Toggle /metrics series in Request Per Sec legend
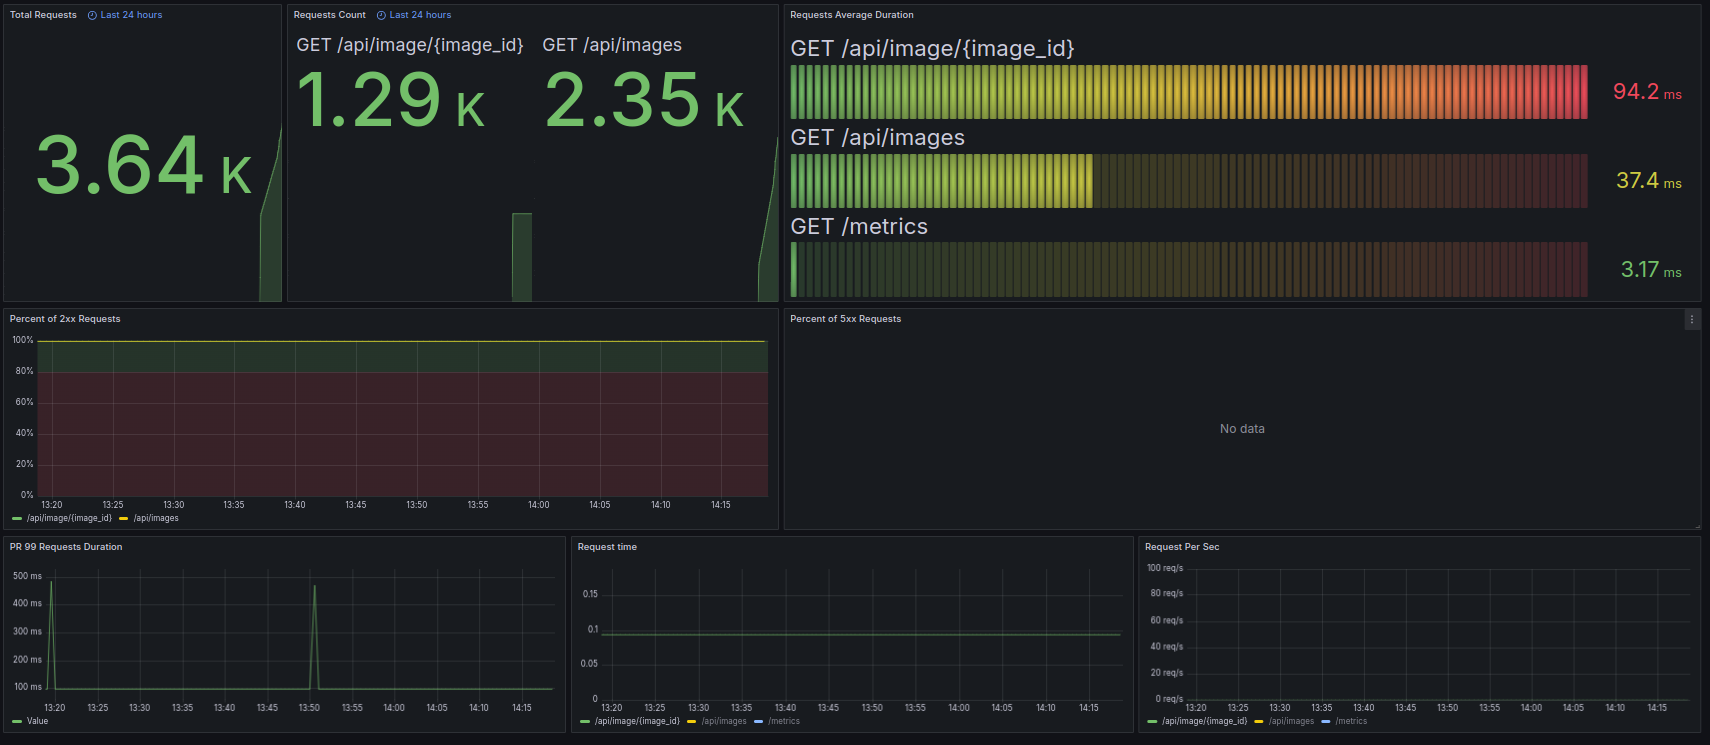 (1351, 721)
